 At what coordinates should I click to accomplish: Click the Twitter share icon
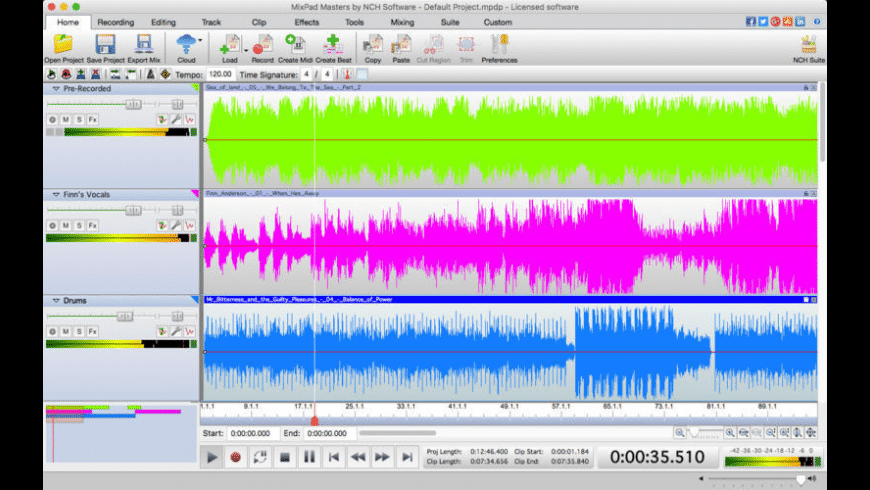(x=763, y=22)
